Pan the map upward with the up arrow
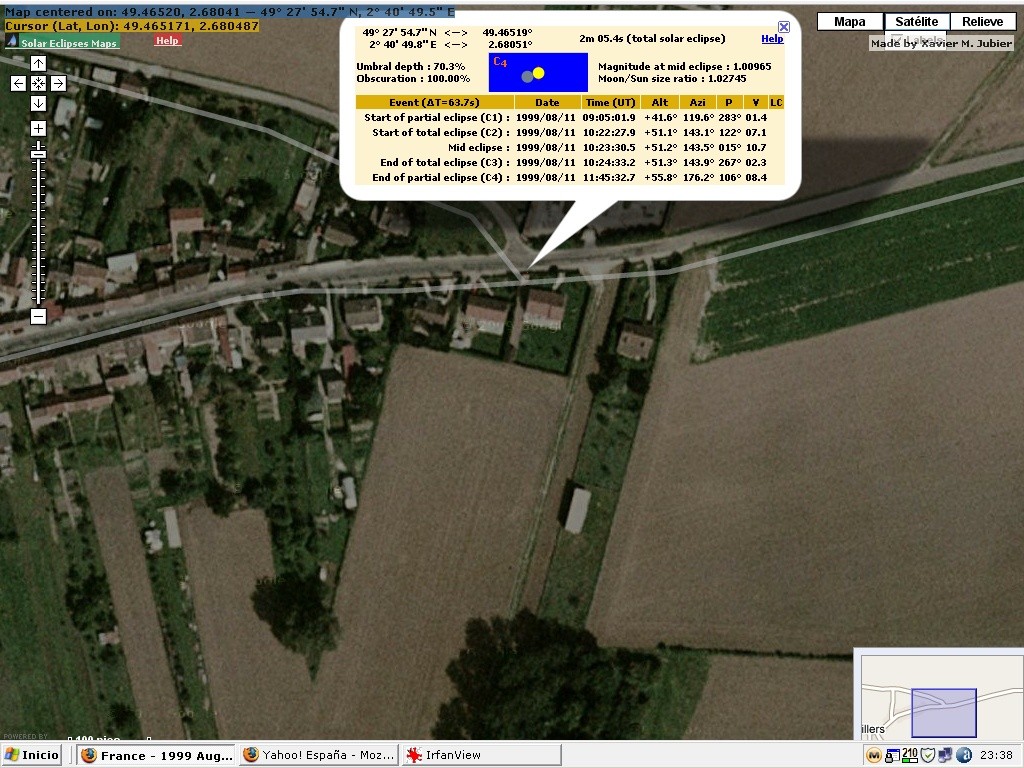Screen dimensions: 1024x768 pyautogui.click(x=38, y=64)
